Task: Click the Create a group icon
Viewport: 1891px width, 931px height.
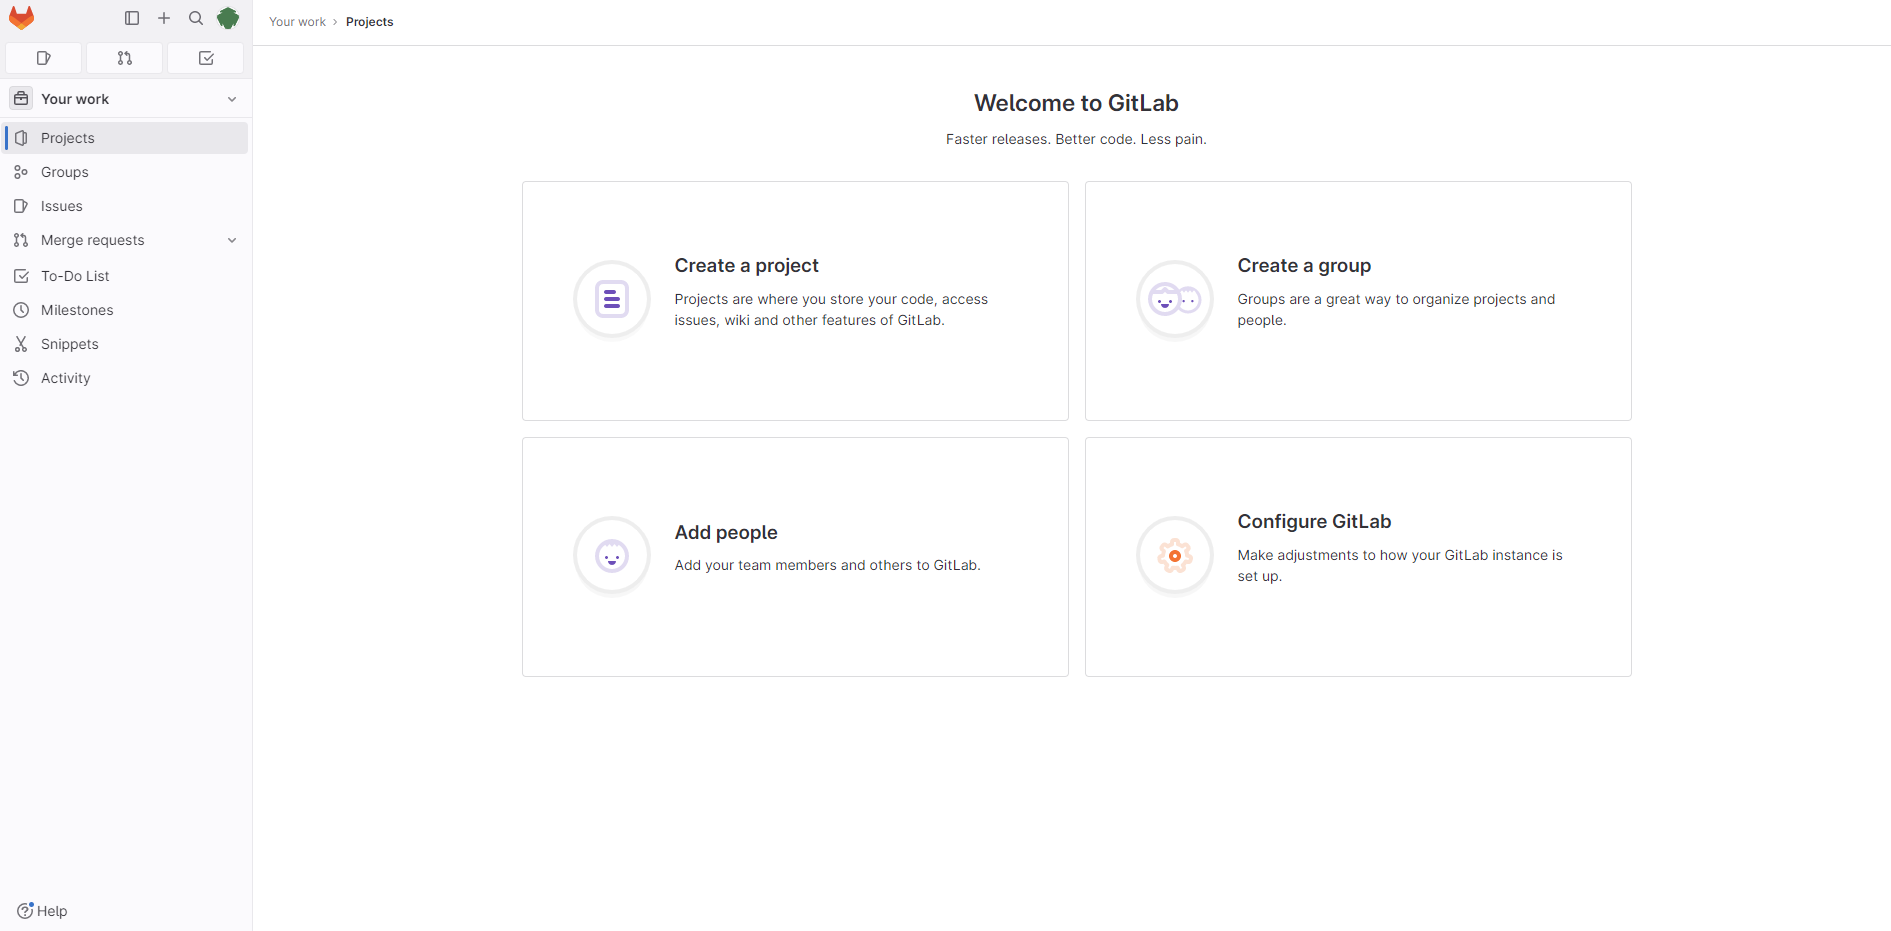Action: click(1175, 299)
